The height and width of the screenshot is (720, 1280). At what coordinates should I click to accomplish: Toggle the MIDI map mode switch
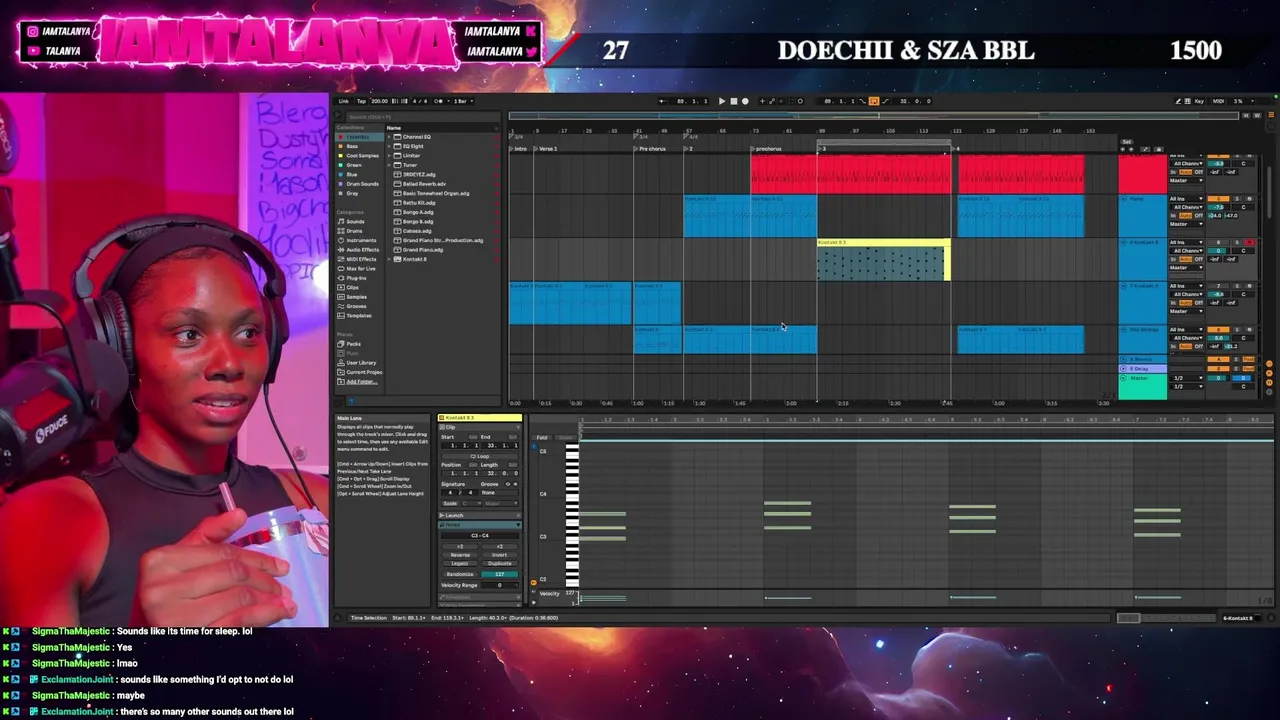pos(1218,101)
